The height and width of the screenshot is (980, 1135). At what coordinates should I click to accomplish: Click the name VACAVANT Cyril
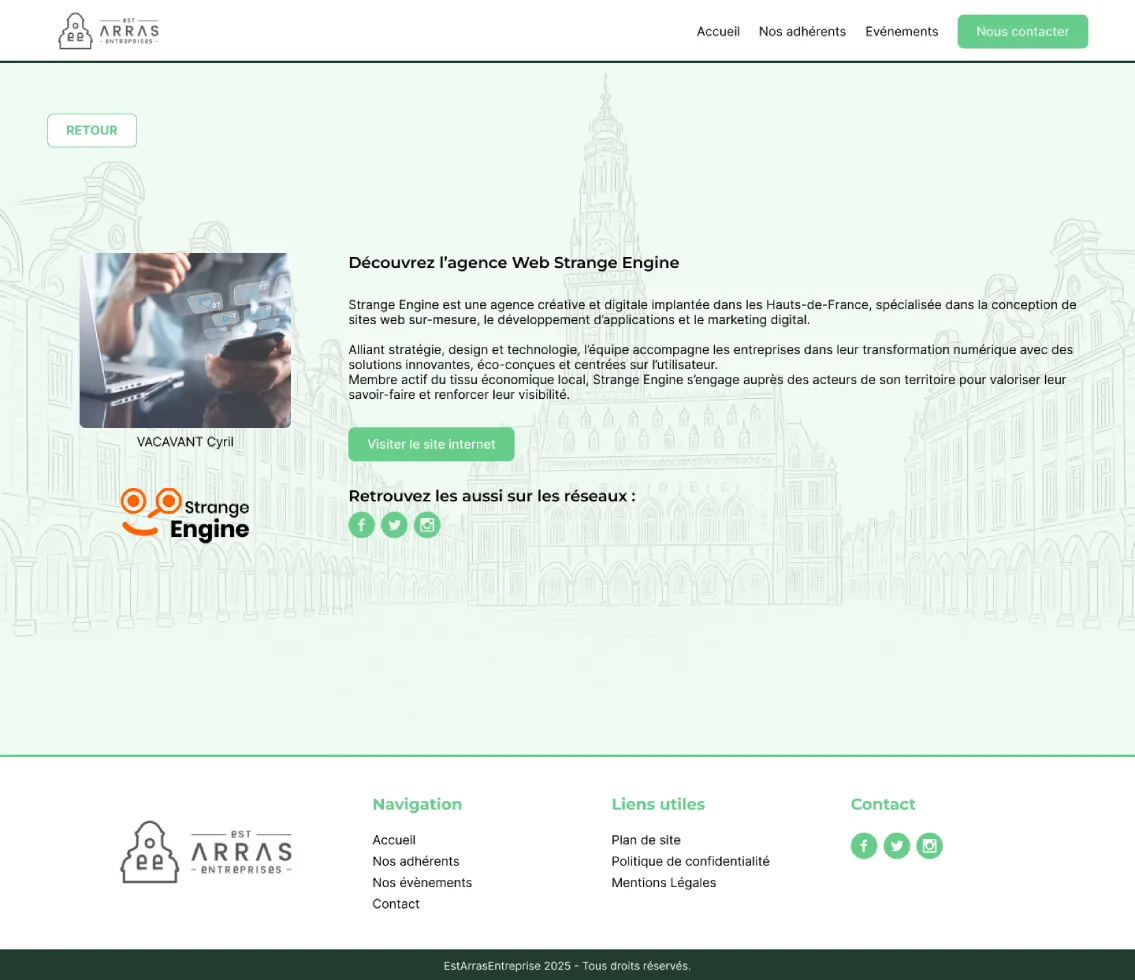185,442
